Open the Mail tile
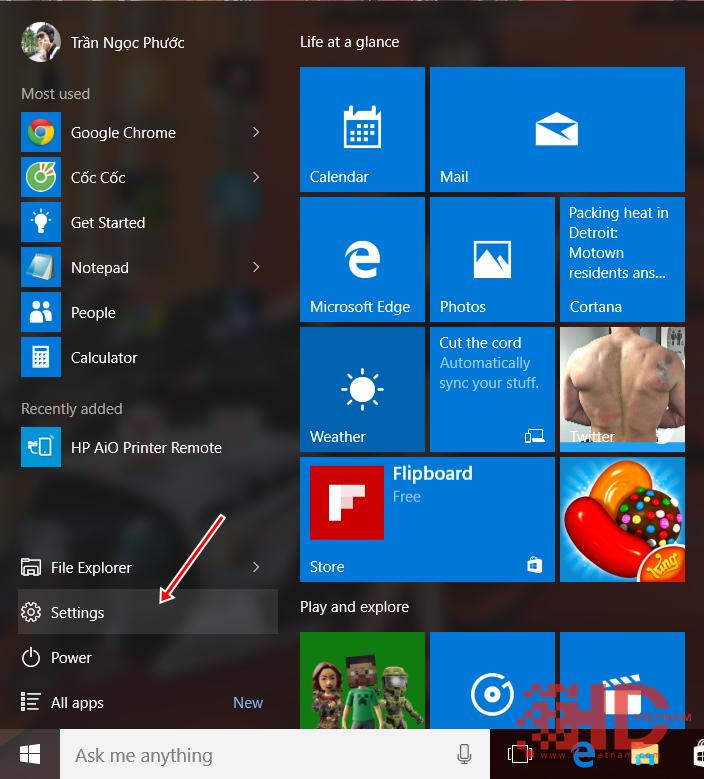The height and width of the screenshot is (779, 704). point(557,129)
